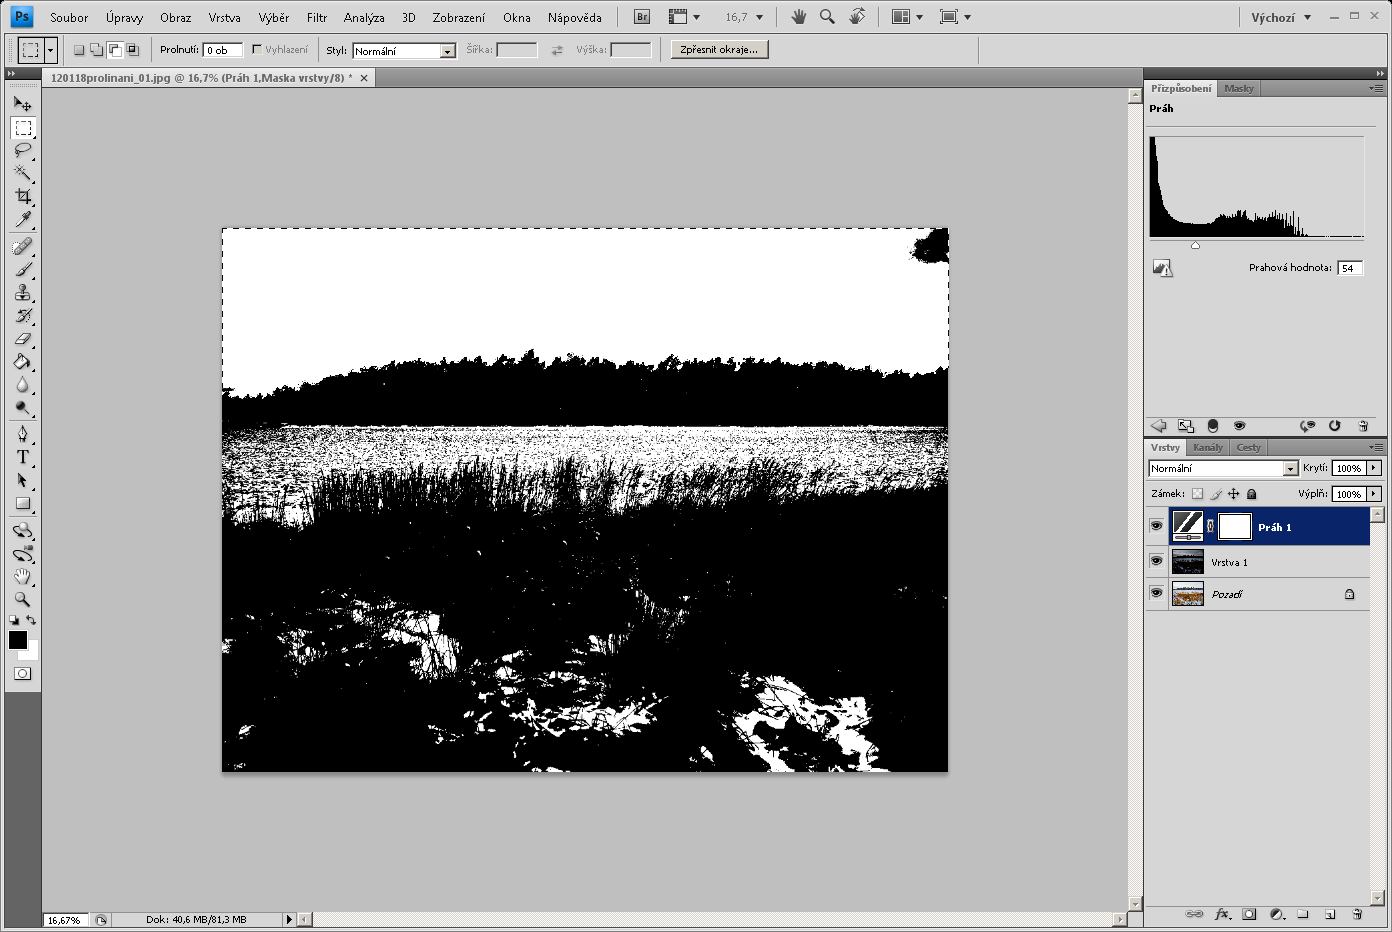Switch to the Kanály tab

[x=1207, y=447]
